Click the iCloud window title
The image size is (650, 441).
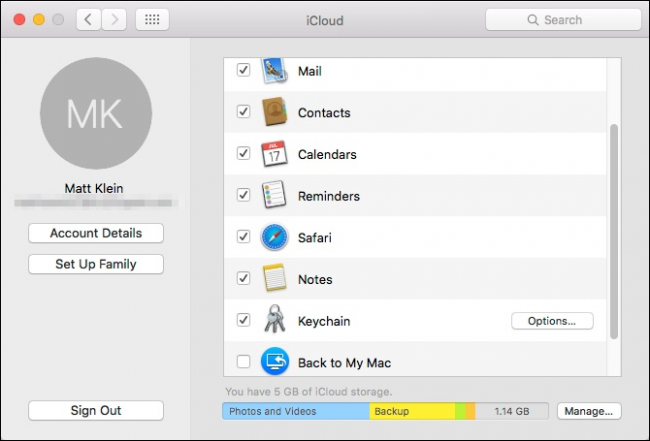pos(325,20)
